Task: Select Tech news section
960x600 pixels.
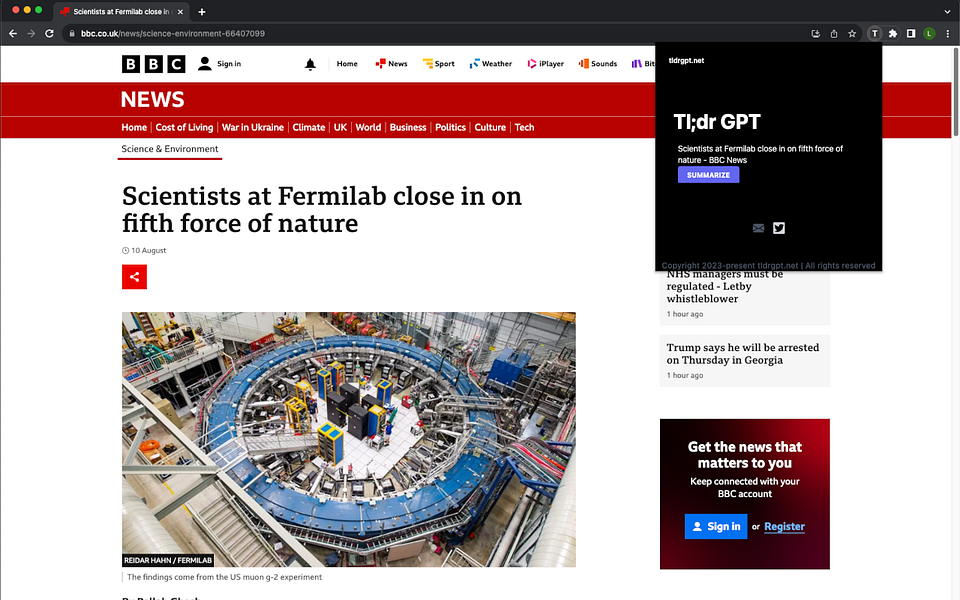Action: [x=524, y=127]
